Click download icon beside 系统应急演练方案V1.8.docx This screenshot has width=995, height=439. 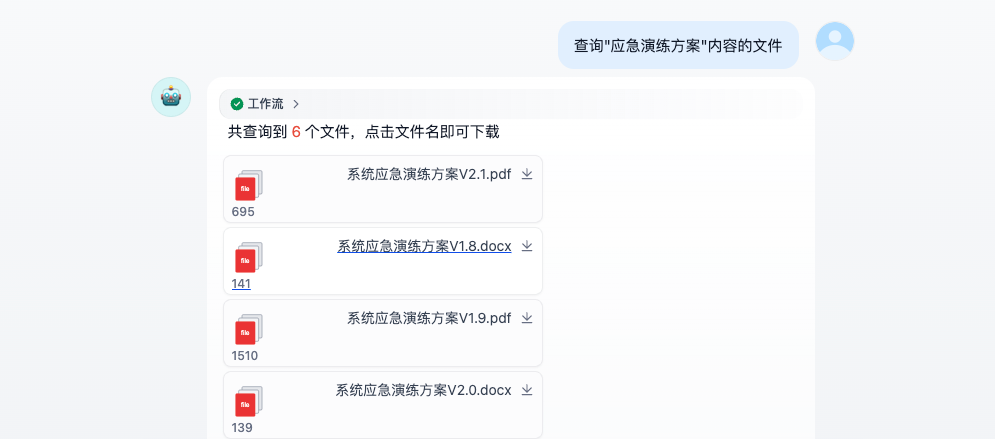[527, 246]
